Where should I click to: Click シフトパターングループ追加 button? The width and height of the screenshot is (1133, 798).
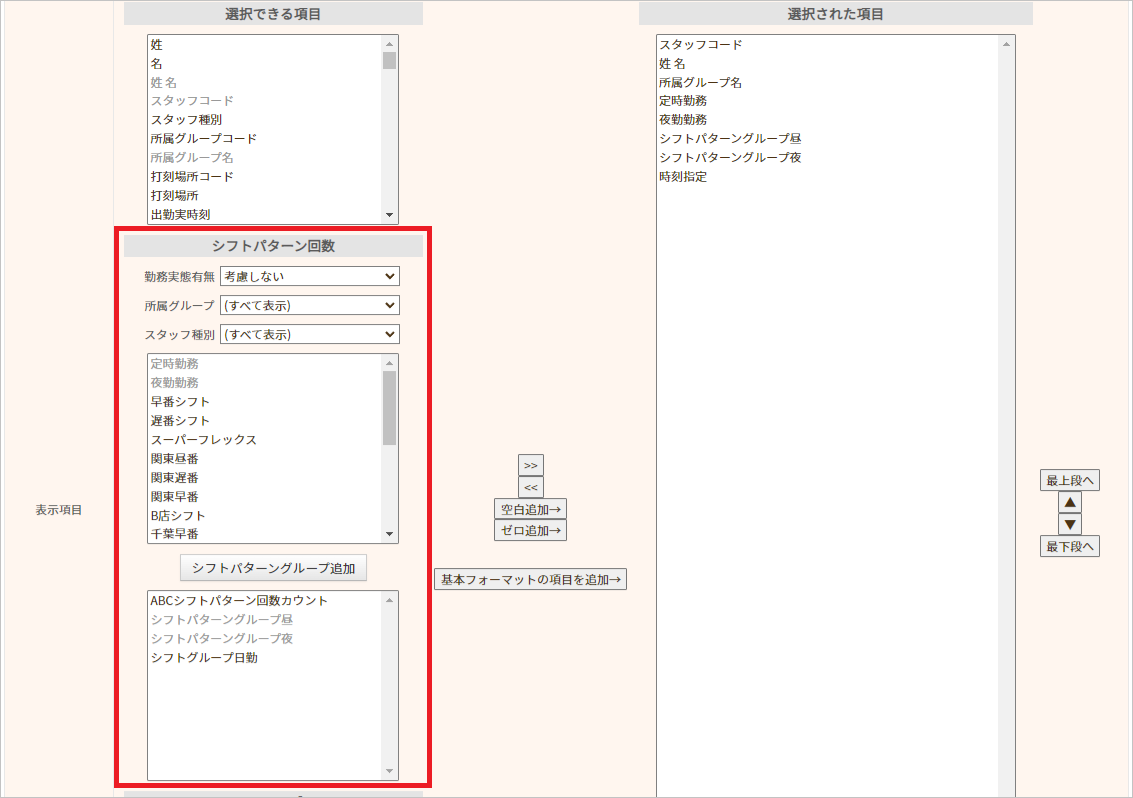[273, 568]
